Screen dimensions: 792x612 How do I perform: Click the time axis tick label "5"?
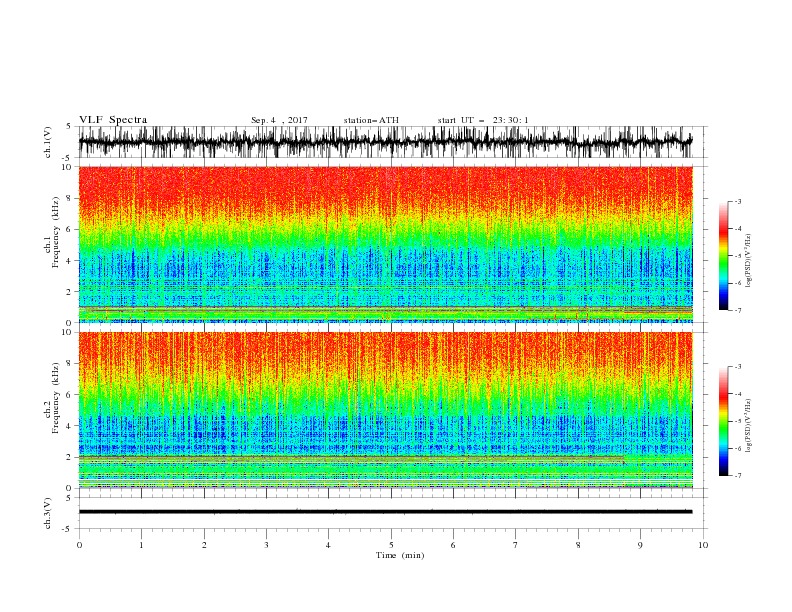[x=391, y=545]
